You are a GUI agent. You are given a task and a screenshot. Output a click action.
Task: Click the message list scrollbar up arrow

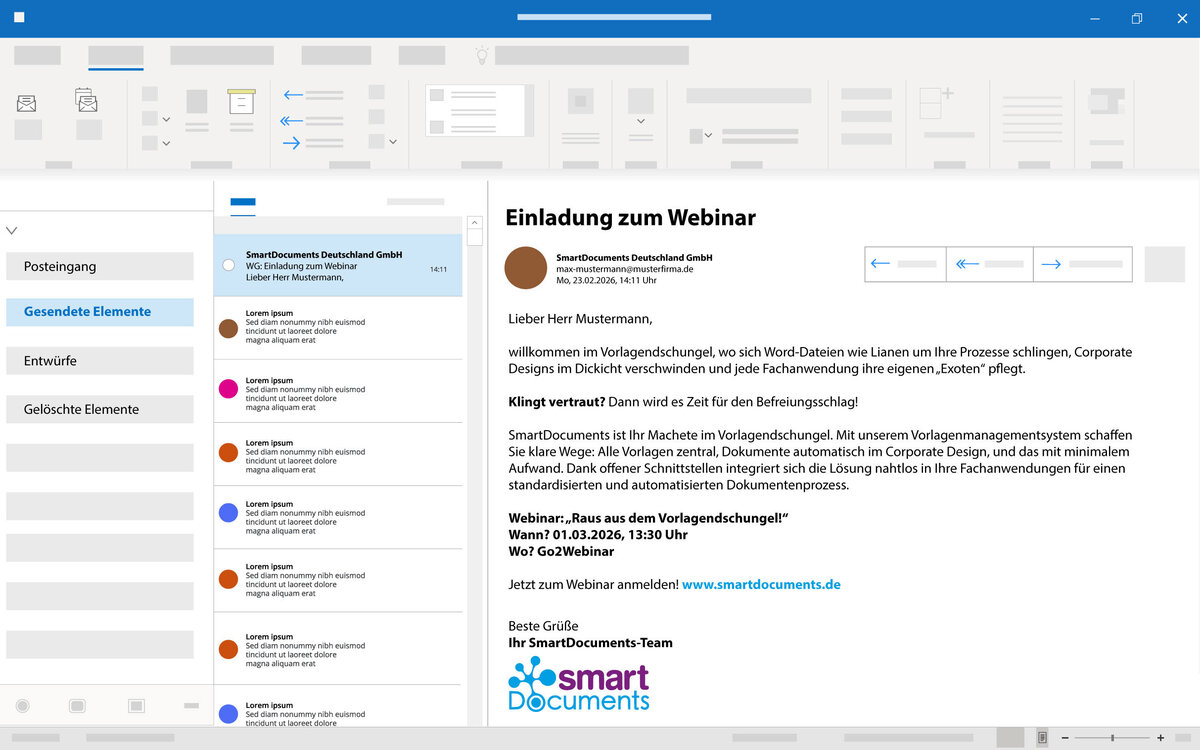[x=475, y=224]
